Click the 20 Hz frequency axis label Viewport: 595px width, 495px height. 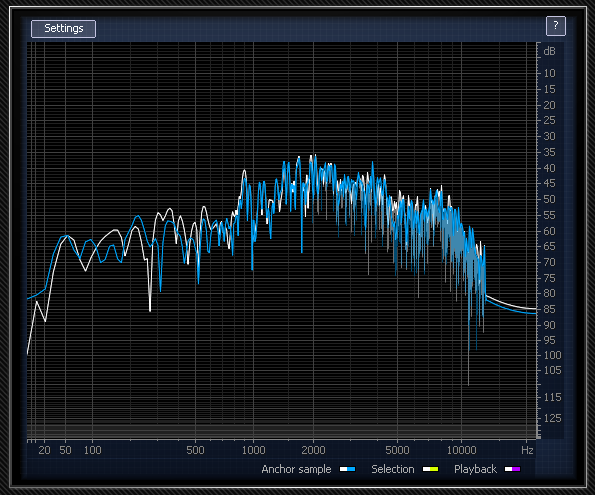click(44, 450)
